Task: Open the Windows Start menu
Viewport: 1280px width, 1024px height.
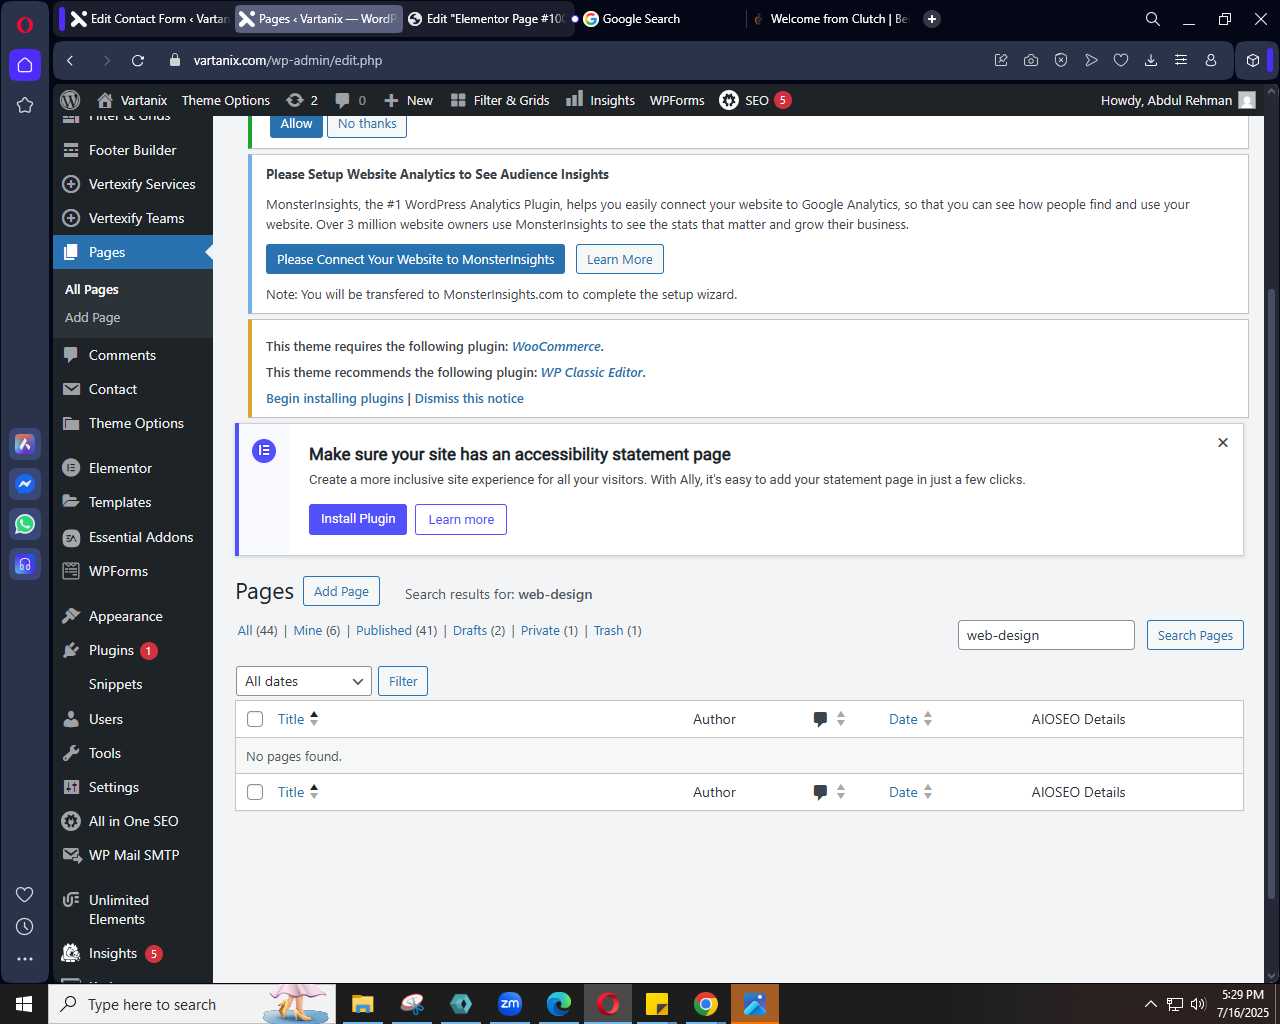Action: point(24,1004)
